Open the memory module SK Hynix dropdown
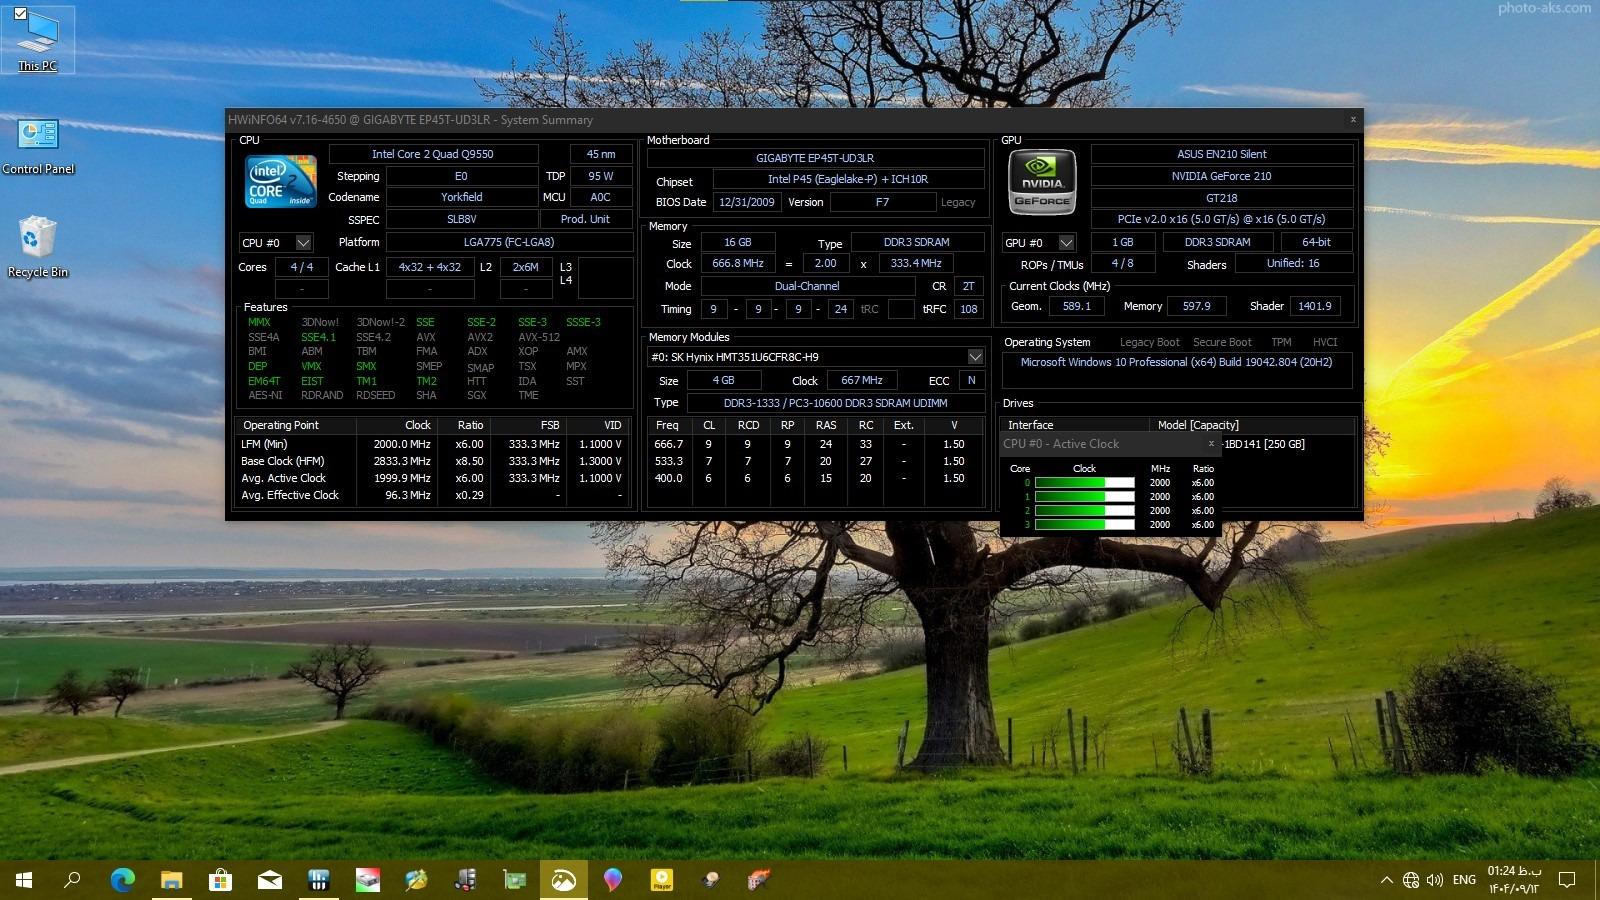1600x900 pixels. click(974, 357)
